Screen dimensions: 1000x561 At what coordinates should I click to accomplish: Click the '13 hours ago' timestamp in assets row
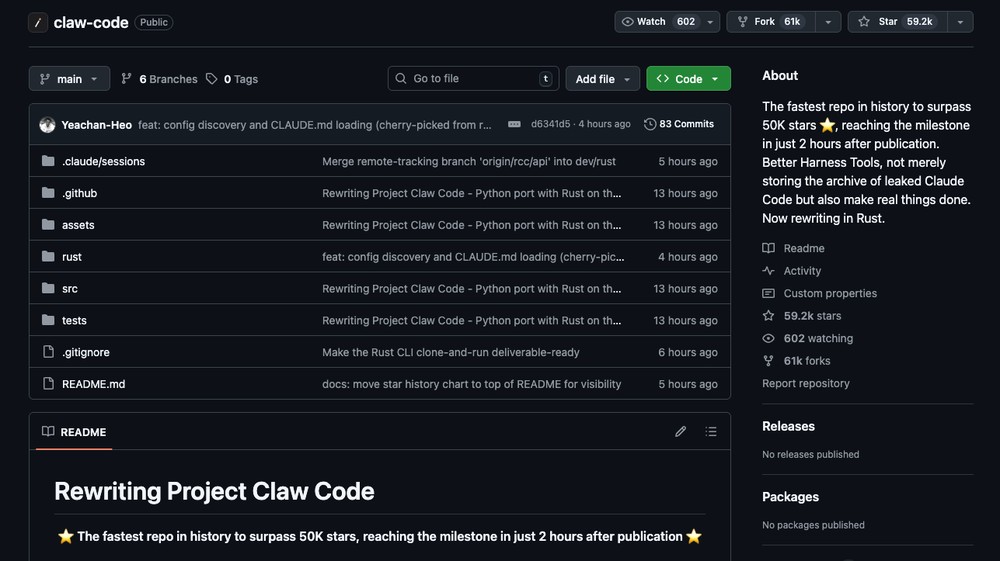685,225
